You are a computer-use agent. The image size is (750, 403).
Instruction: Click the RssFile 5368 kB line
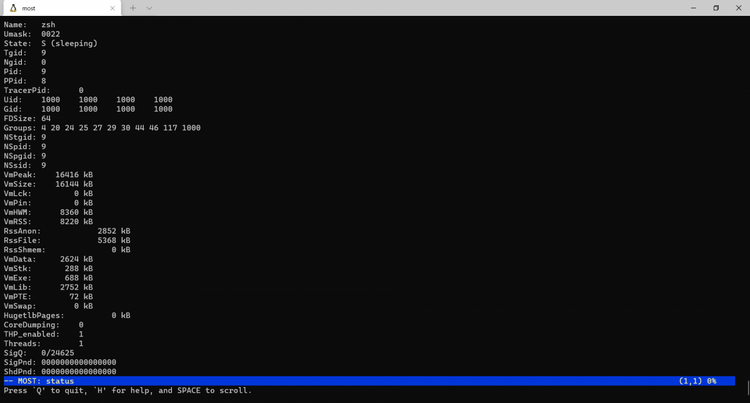coord(67,240)
